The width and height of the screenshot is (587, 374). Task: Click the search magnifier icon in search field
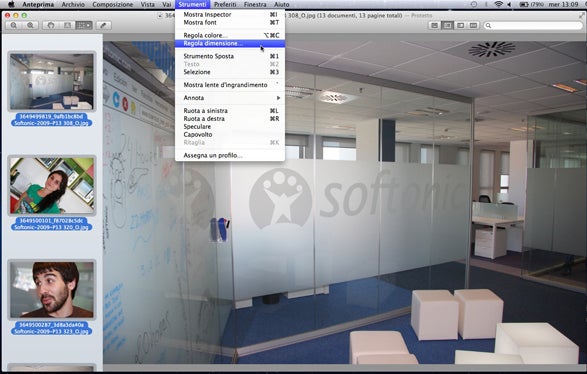tap(488, 25)
